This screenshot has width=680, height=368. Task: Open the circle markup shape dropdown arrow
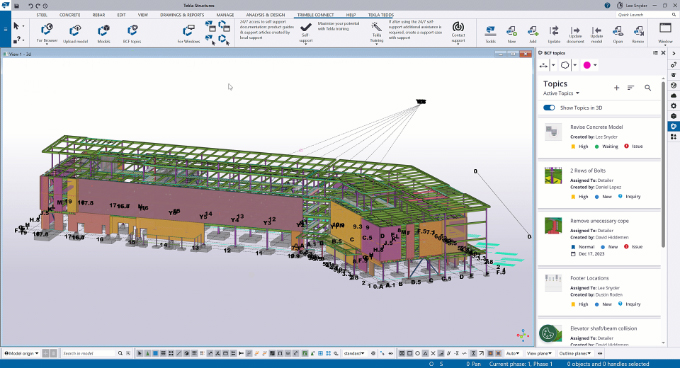point(575,65)
